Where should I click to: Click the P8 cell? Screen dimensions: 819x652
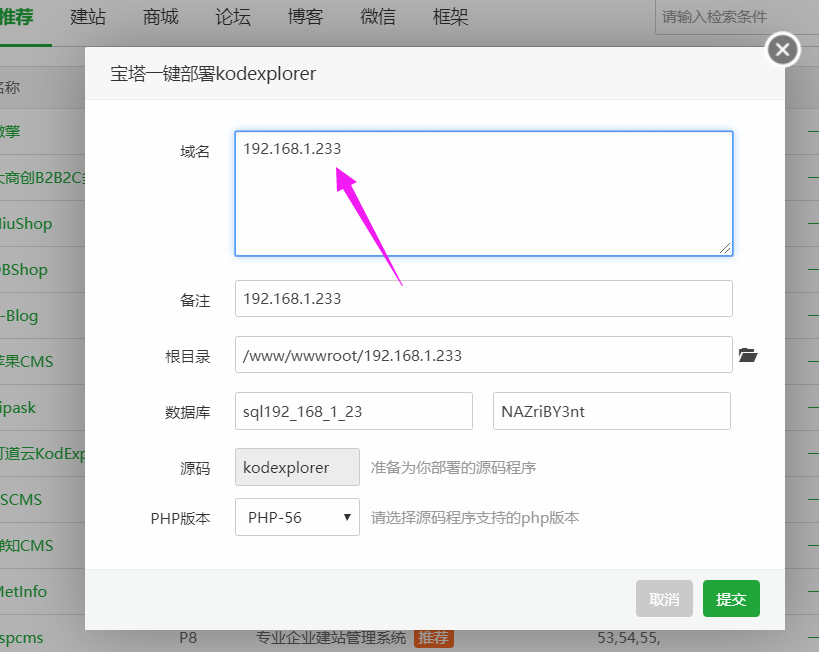click(188, 638)
